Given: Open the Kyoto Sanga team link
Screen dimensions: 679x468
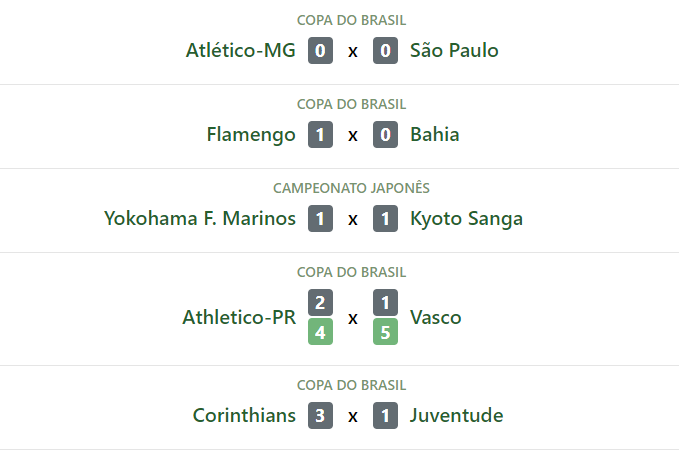Looking at the screenshot, I should [466, 219].
